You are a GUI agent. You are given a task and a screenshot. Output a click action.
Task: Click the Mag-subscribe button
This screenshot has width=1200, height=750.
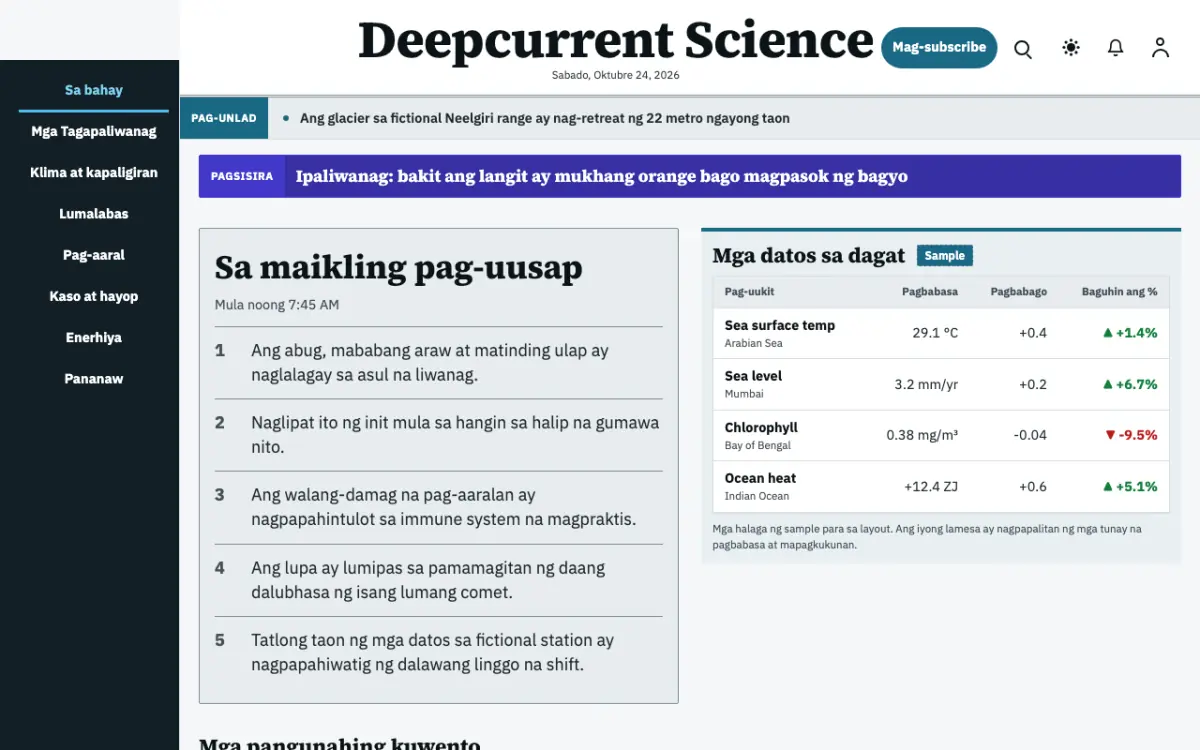pyautogui.click(x=939, y=47)
